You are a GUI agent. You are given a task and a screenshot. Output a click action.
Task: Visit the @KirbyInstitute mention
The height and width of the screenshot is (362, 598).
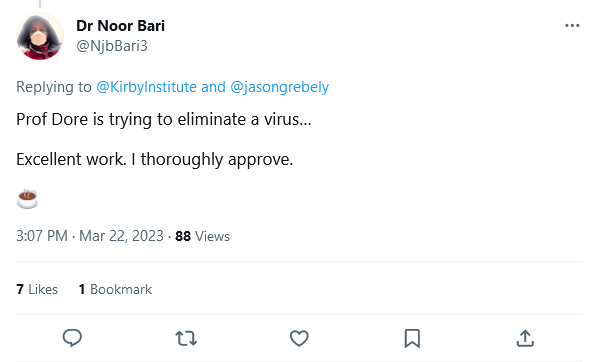(x=146, y=87)
